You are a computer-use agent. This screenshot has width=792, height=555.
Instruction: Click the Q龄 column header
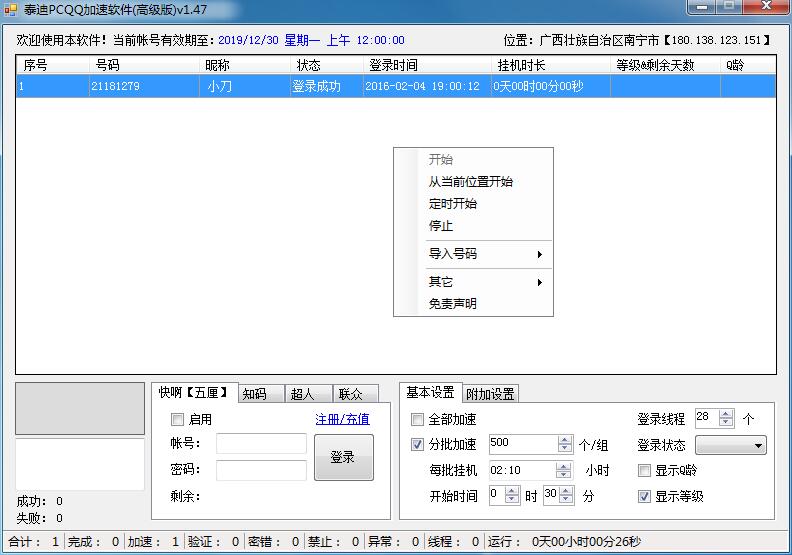click(748, 65)
